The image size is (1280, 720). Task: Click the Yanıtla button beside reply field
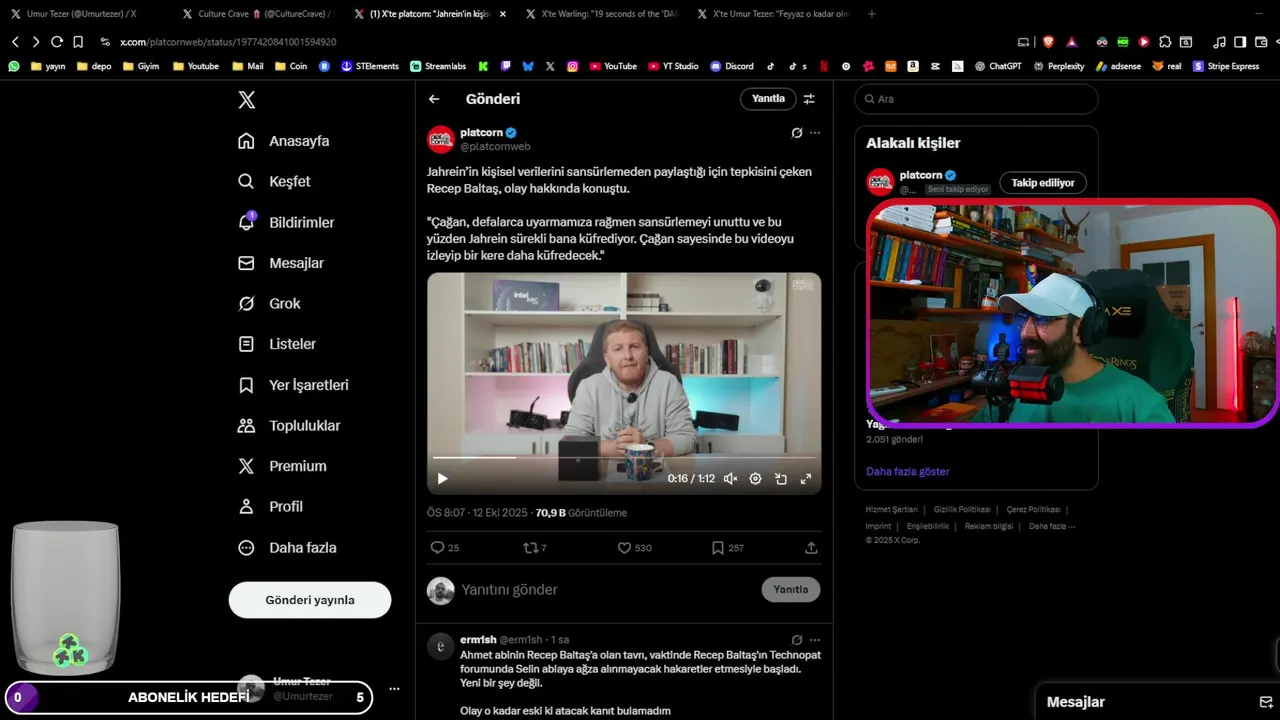coord(790,589)
